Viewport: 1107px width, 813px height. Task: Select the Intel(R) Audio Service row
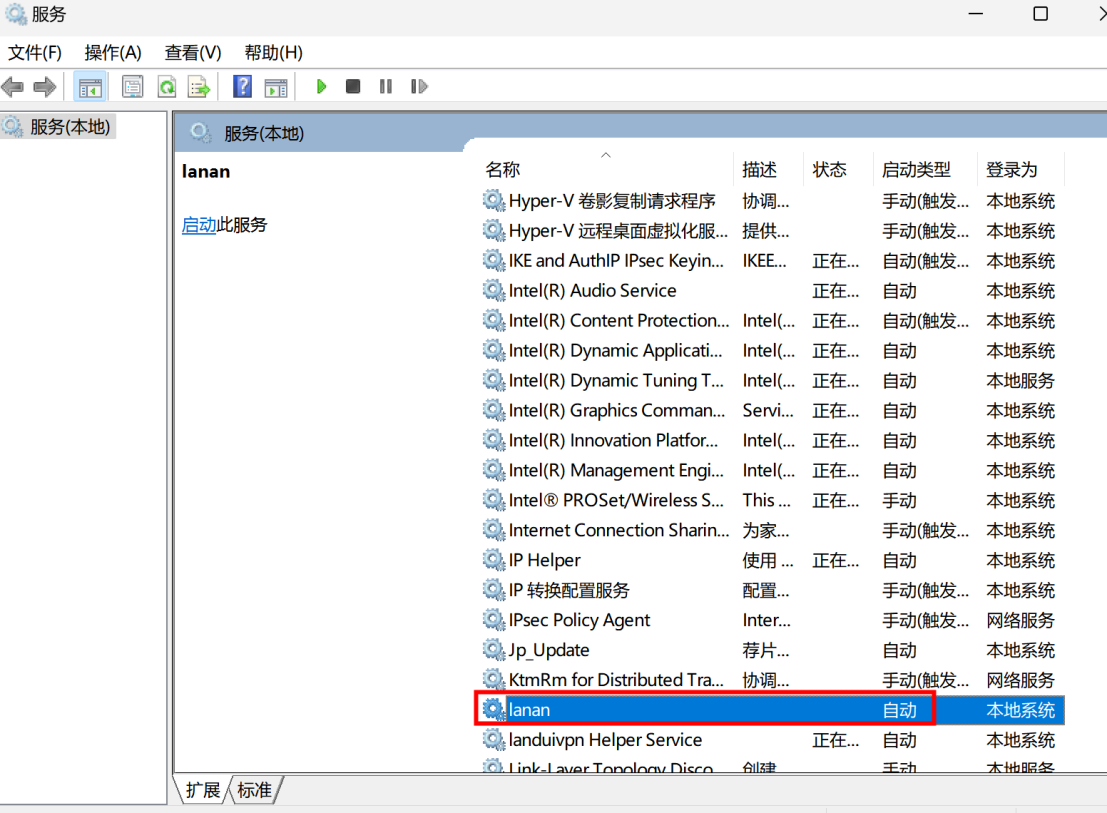click(x=592, y=291)
